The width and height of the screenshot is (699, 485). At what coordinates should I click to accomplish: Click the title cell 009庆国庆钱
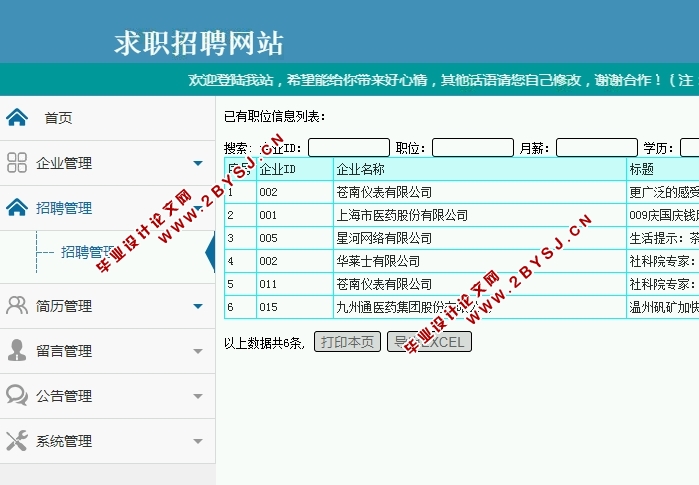click(663, 215)
